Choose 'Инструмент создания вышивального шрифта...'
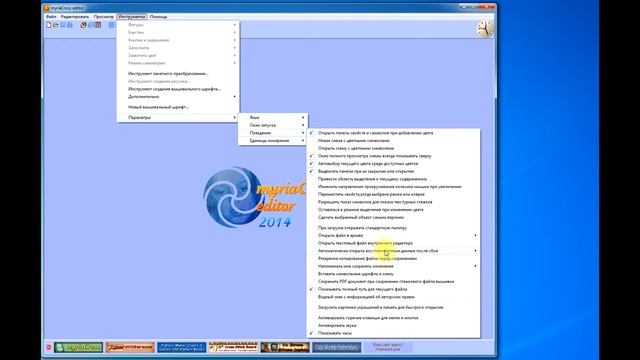 178,89
